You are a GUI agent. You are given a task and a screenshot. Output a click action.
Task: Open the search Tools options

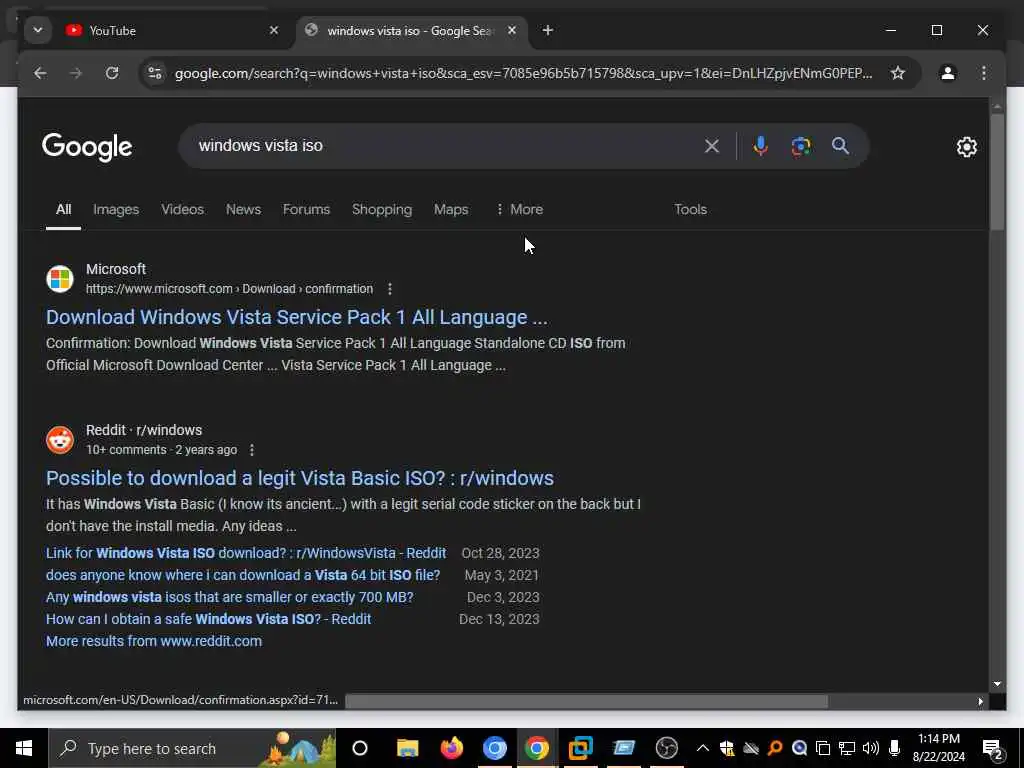point(690,210)
